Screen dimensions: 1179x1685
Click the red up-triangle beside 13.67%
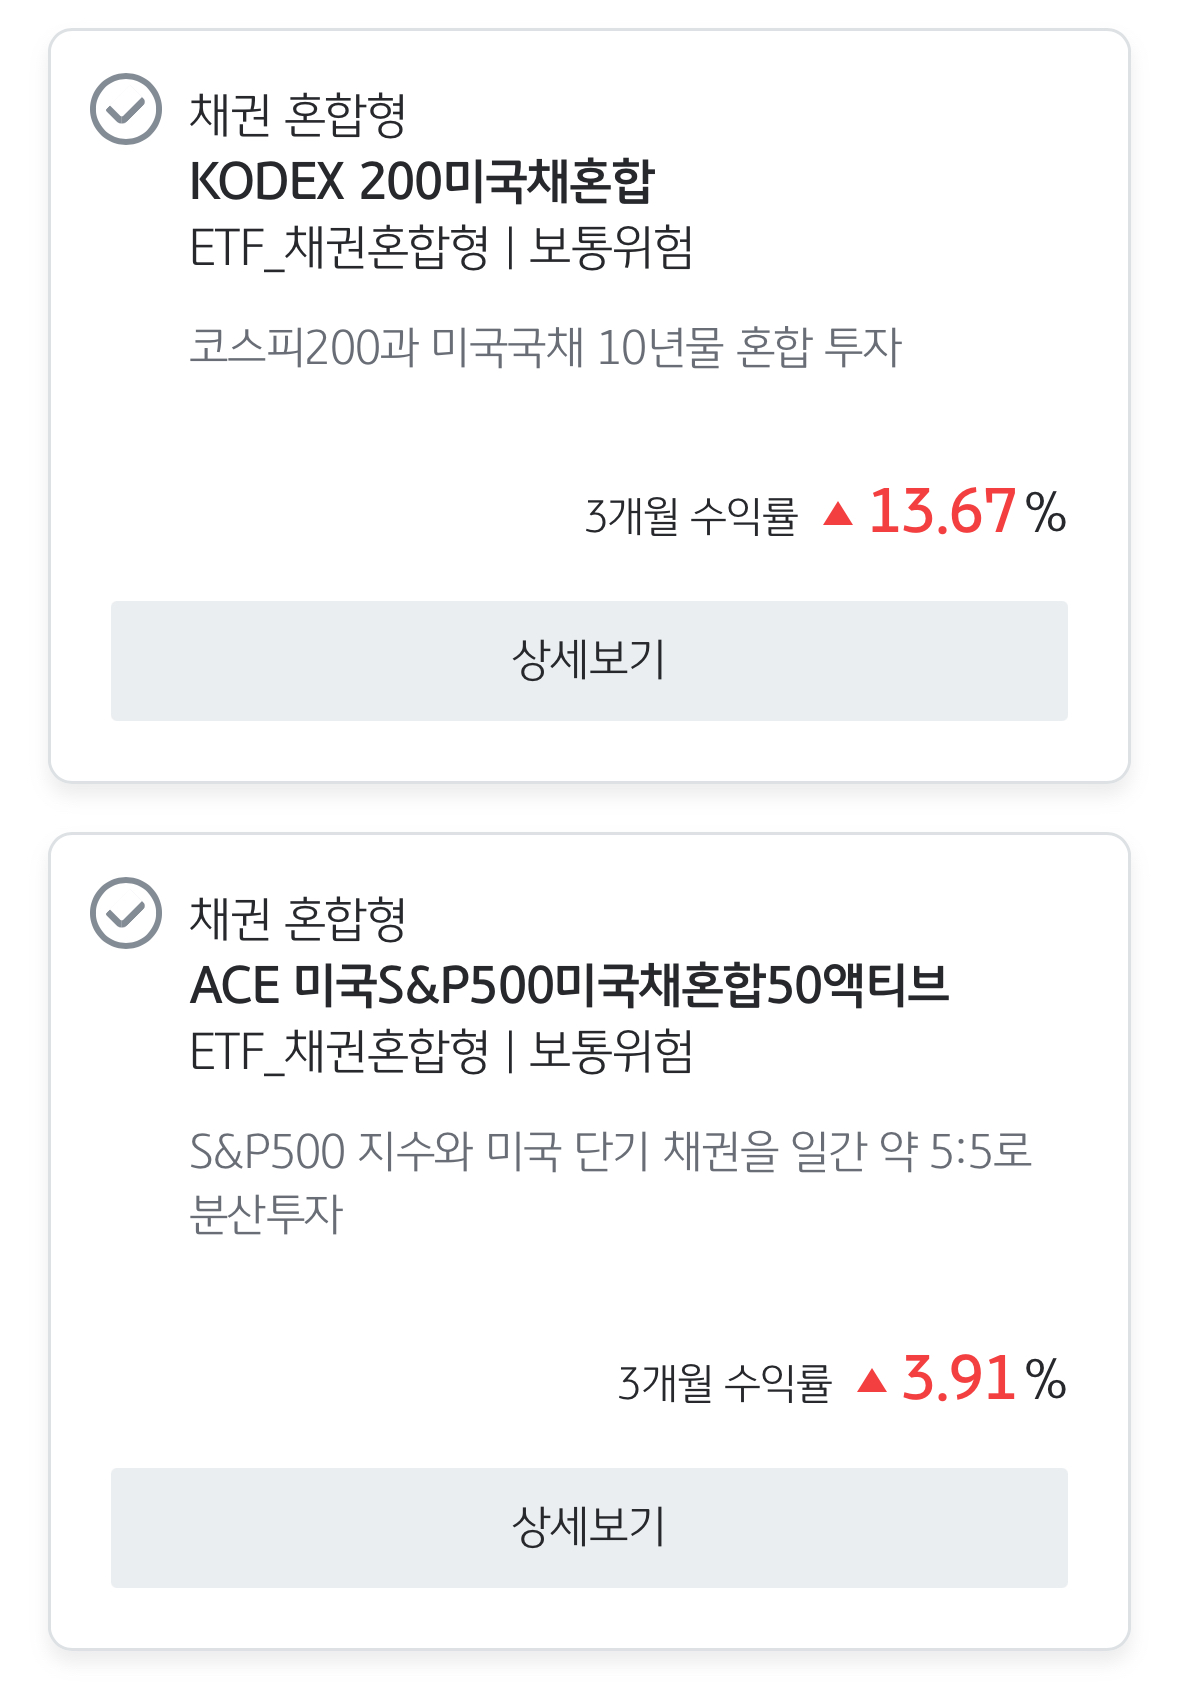pyautogui.click(x=838, y=514)
